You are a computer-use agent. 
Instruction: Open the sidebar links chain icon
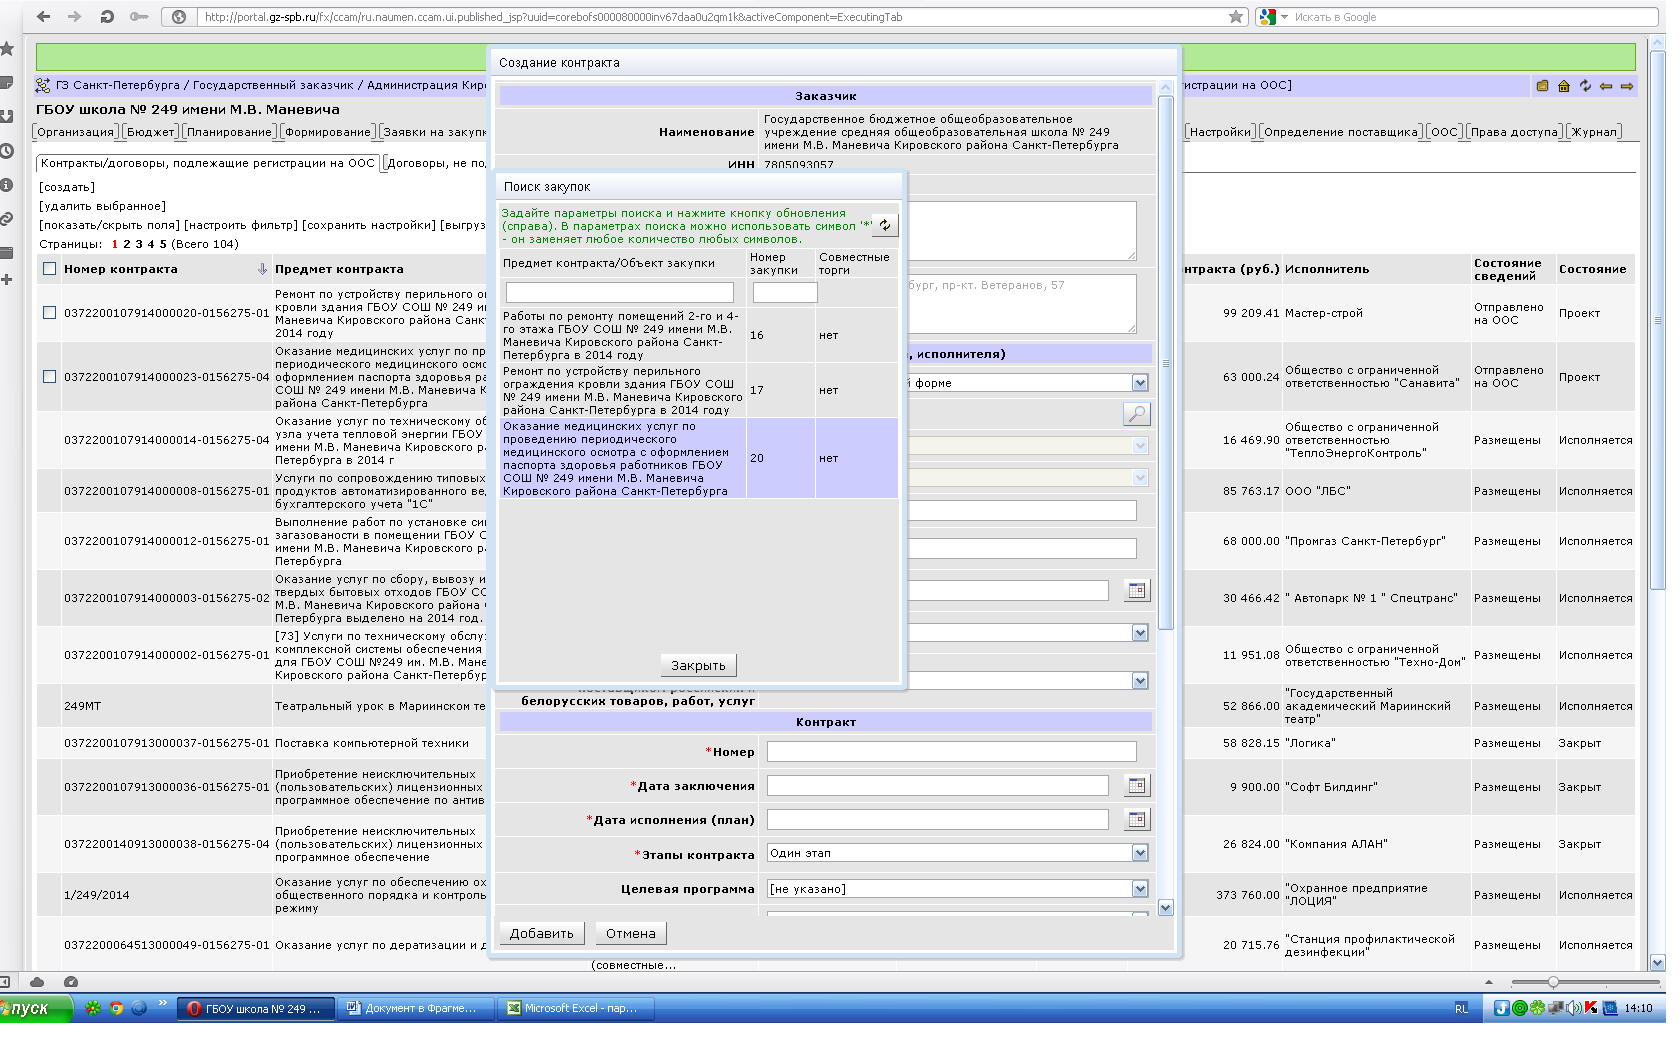point(6,218)
